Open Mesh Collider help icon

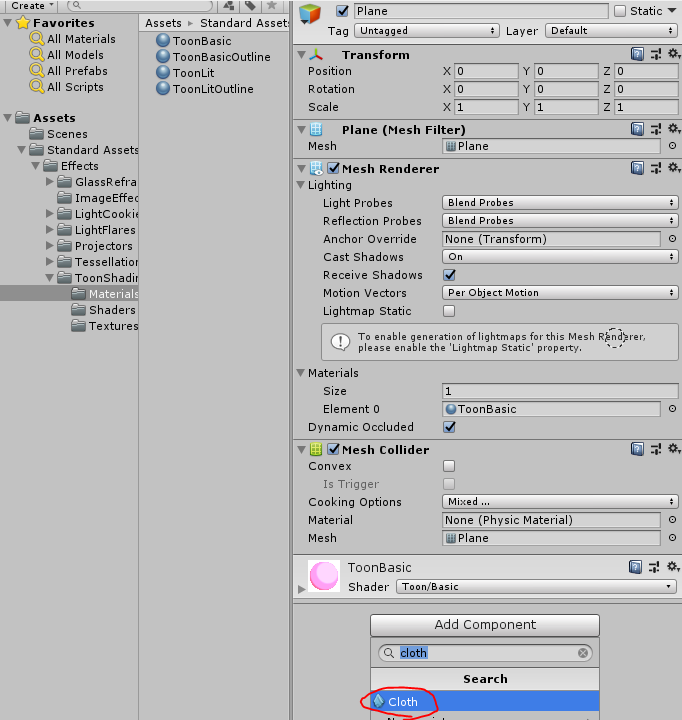coord(637,449)
